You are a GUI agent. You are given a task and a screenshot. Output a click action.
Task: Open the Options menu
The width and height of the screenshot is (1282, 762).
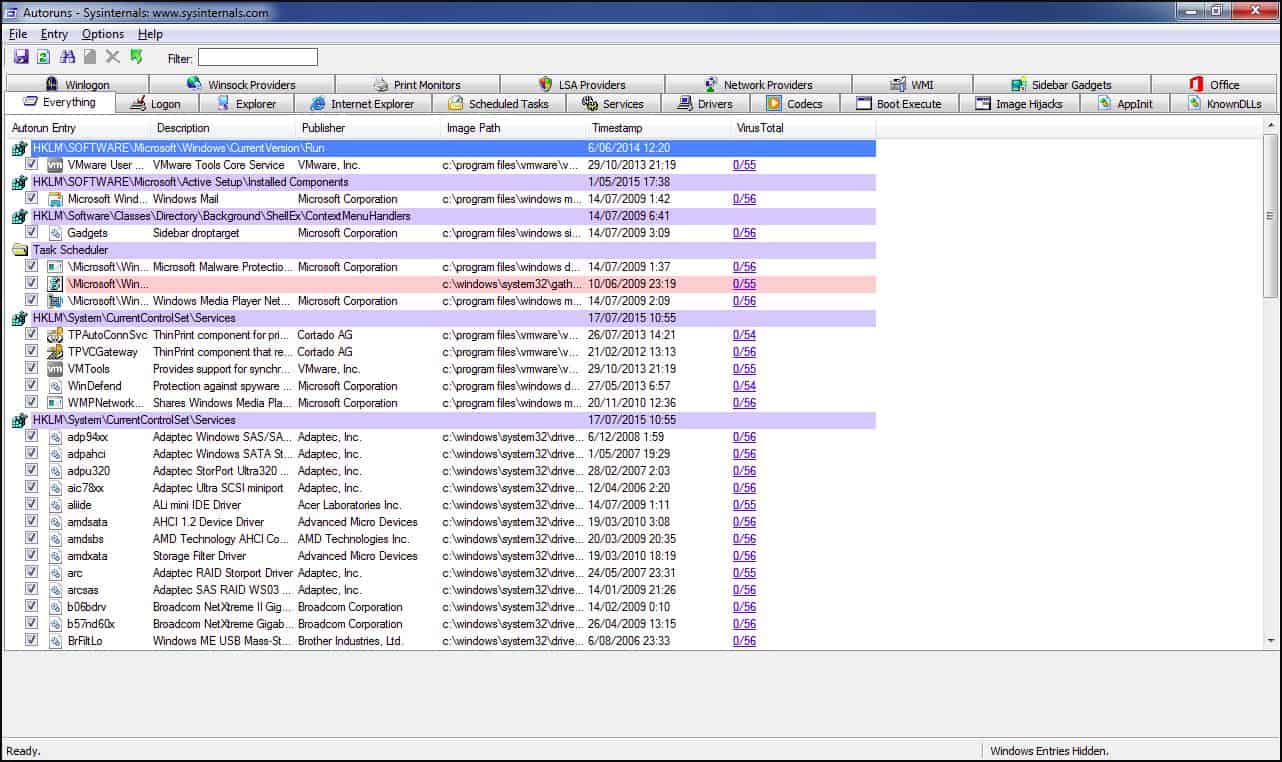103,34
